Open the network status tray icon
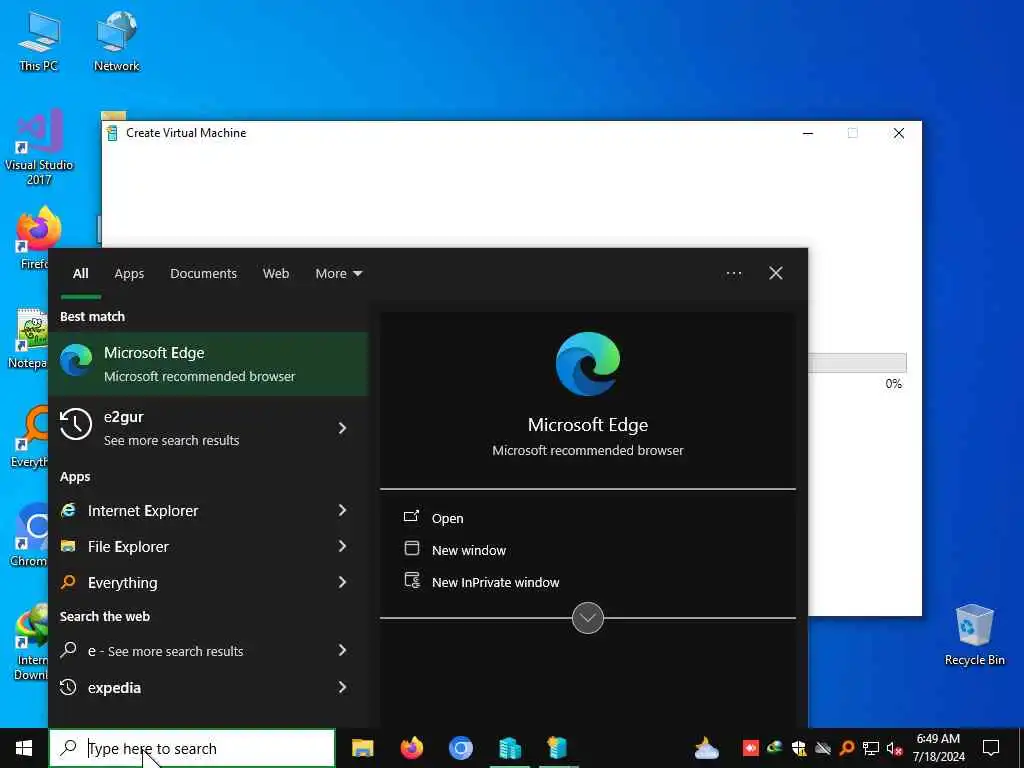 coord(871,748)
